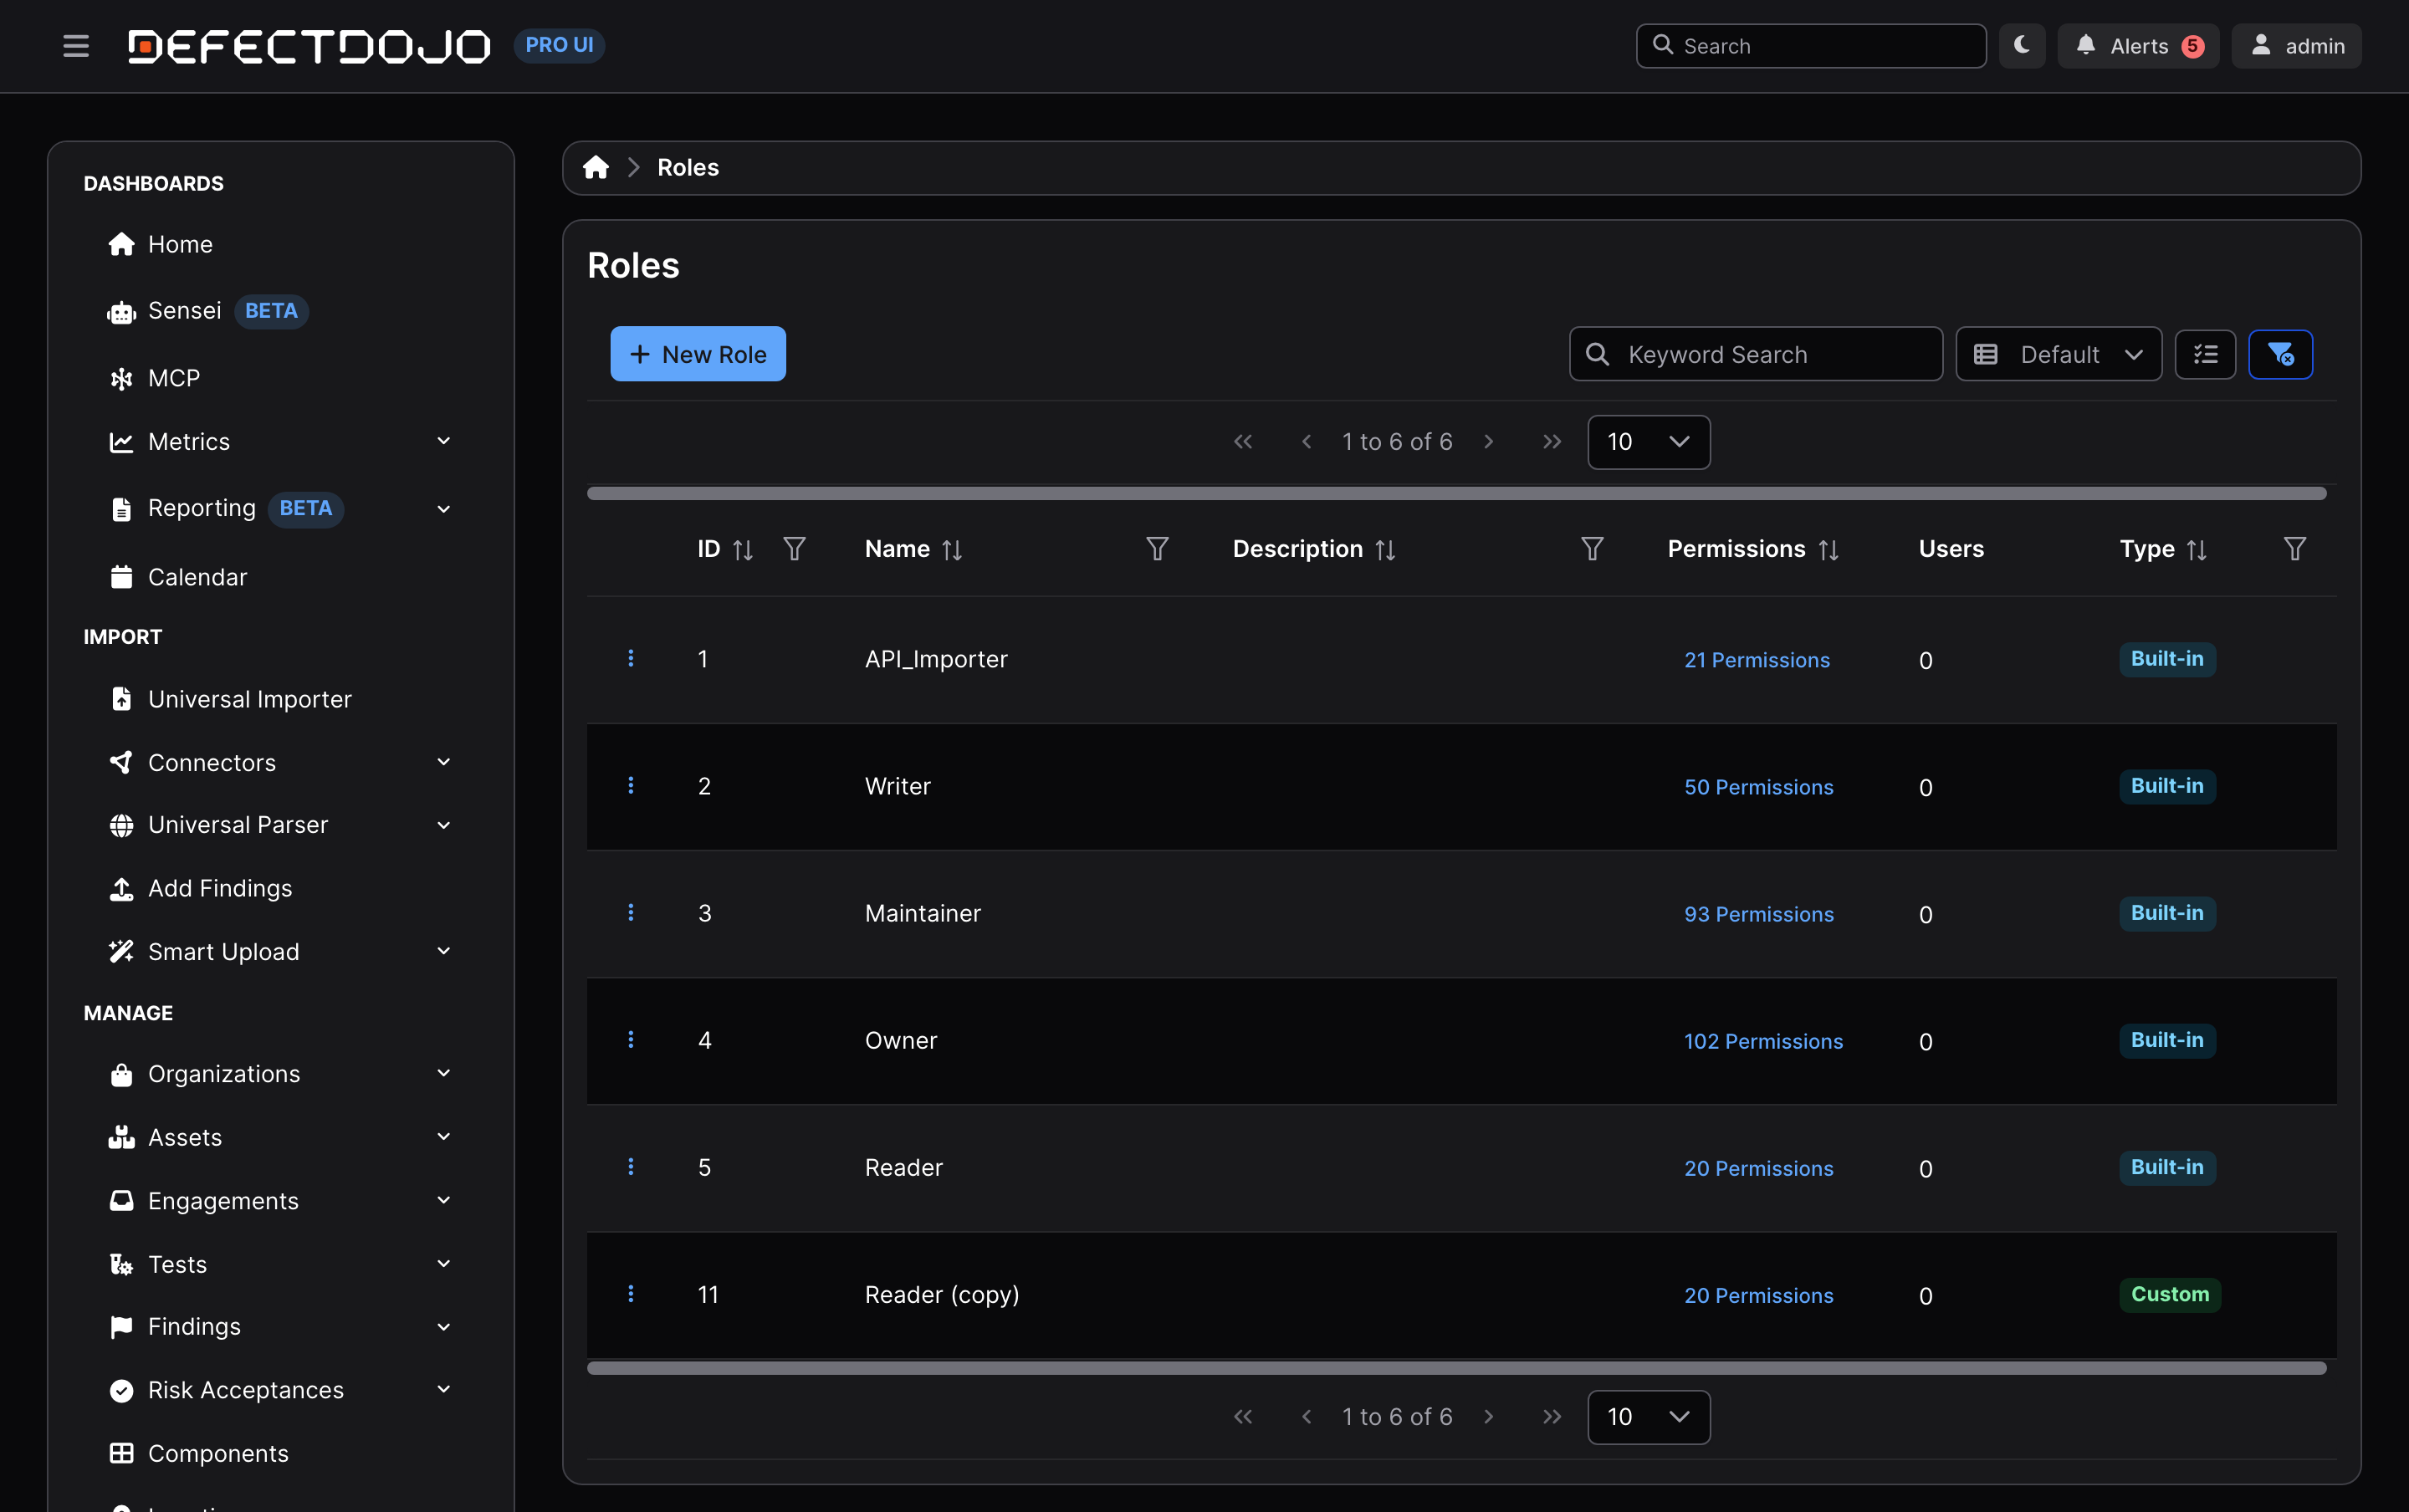Focus the top Search field
The image size is (2409, 1512).
click(x=1810, y=46)
